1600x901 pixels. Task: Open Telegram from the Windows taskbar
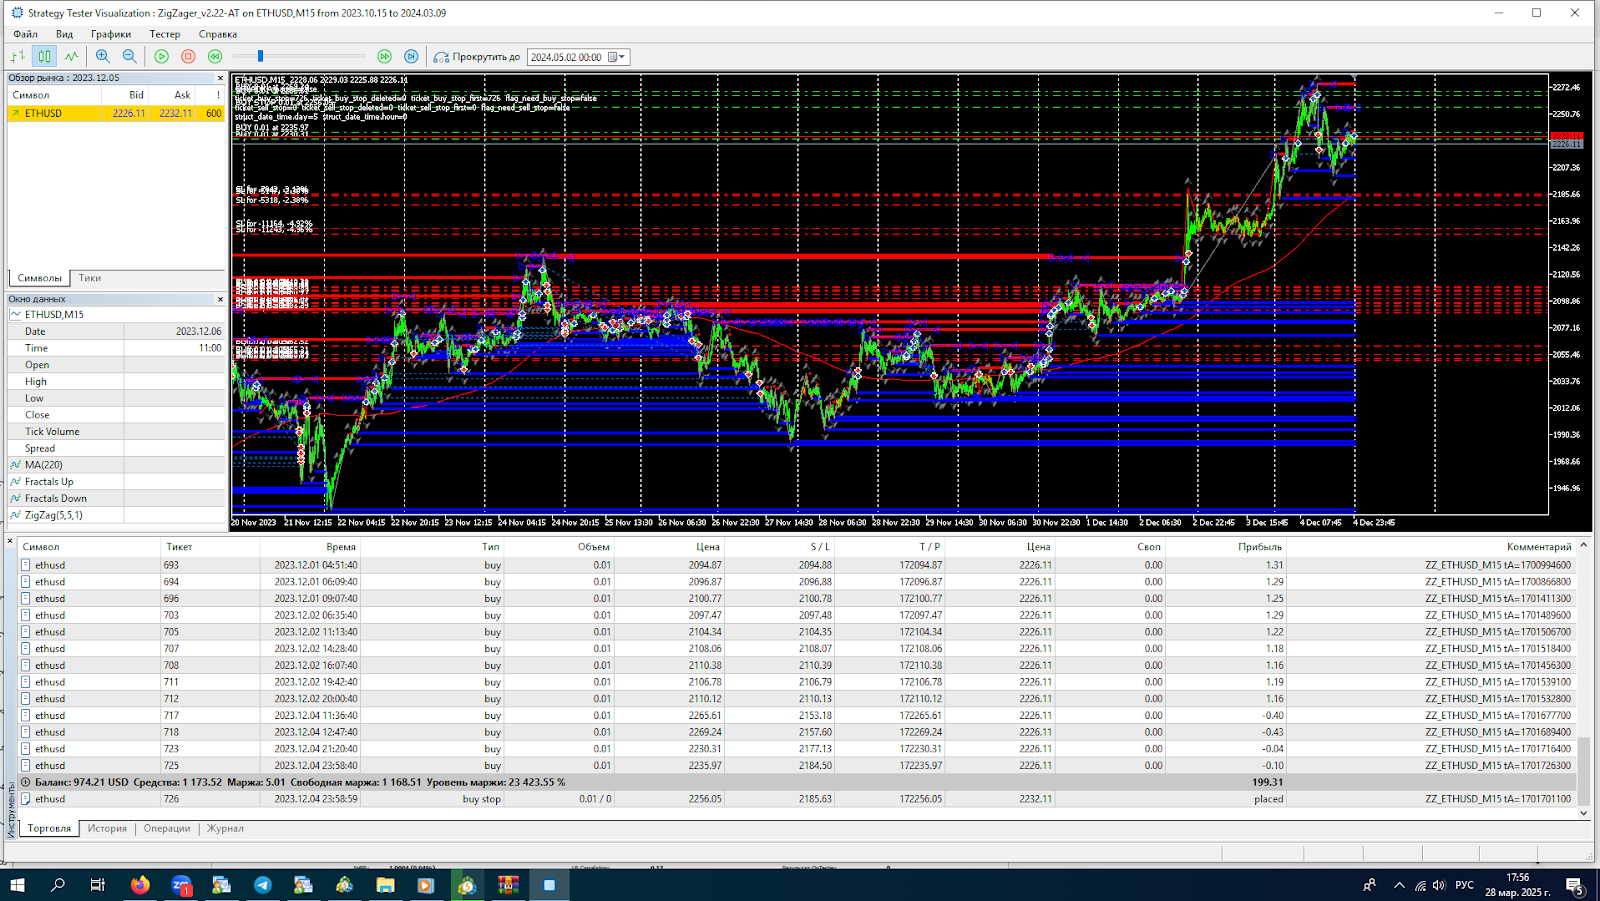pos(262,885)
